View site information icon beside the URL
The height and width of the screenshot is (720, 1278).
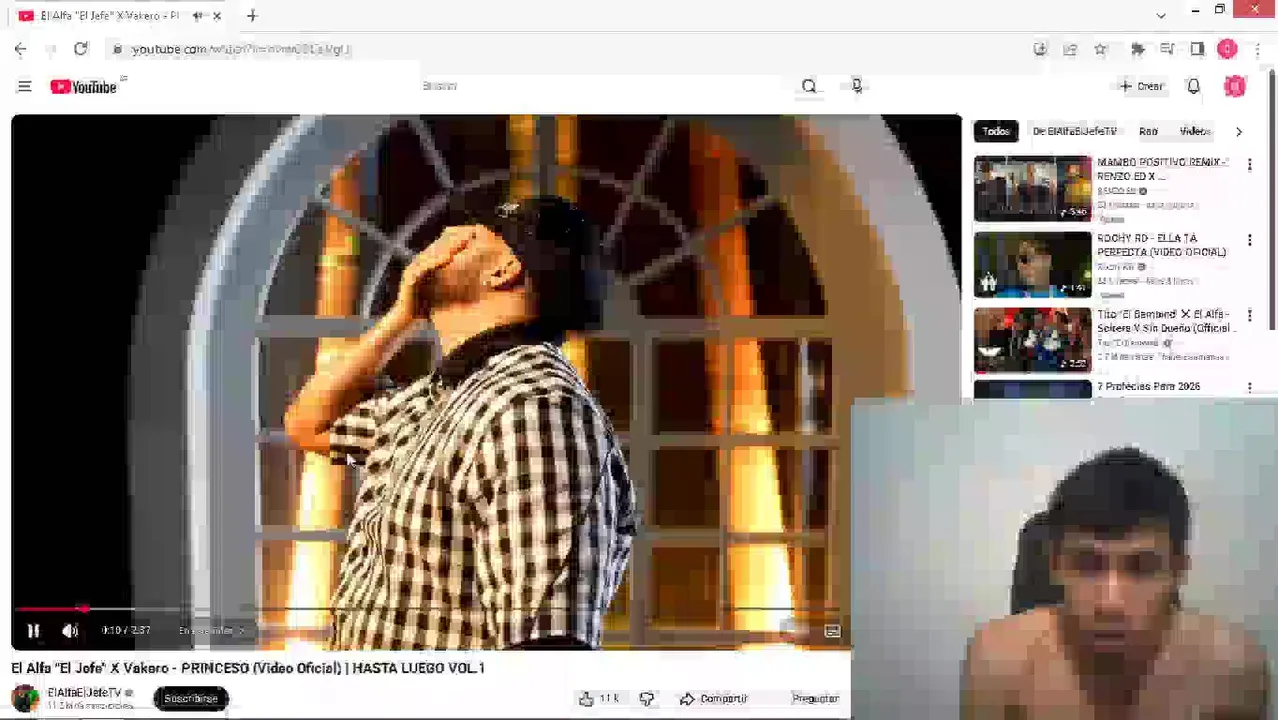click(x=117, y=49)
